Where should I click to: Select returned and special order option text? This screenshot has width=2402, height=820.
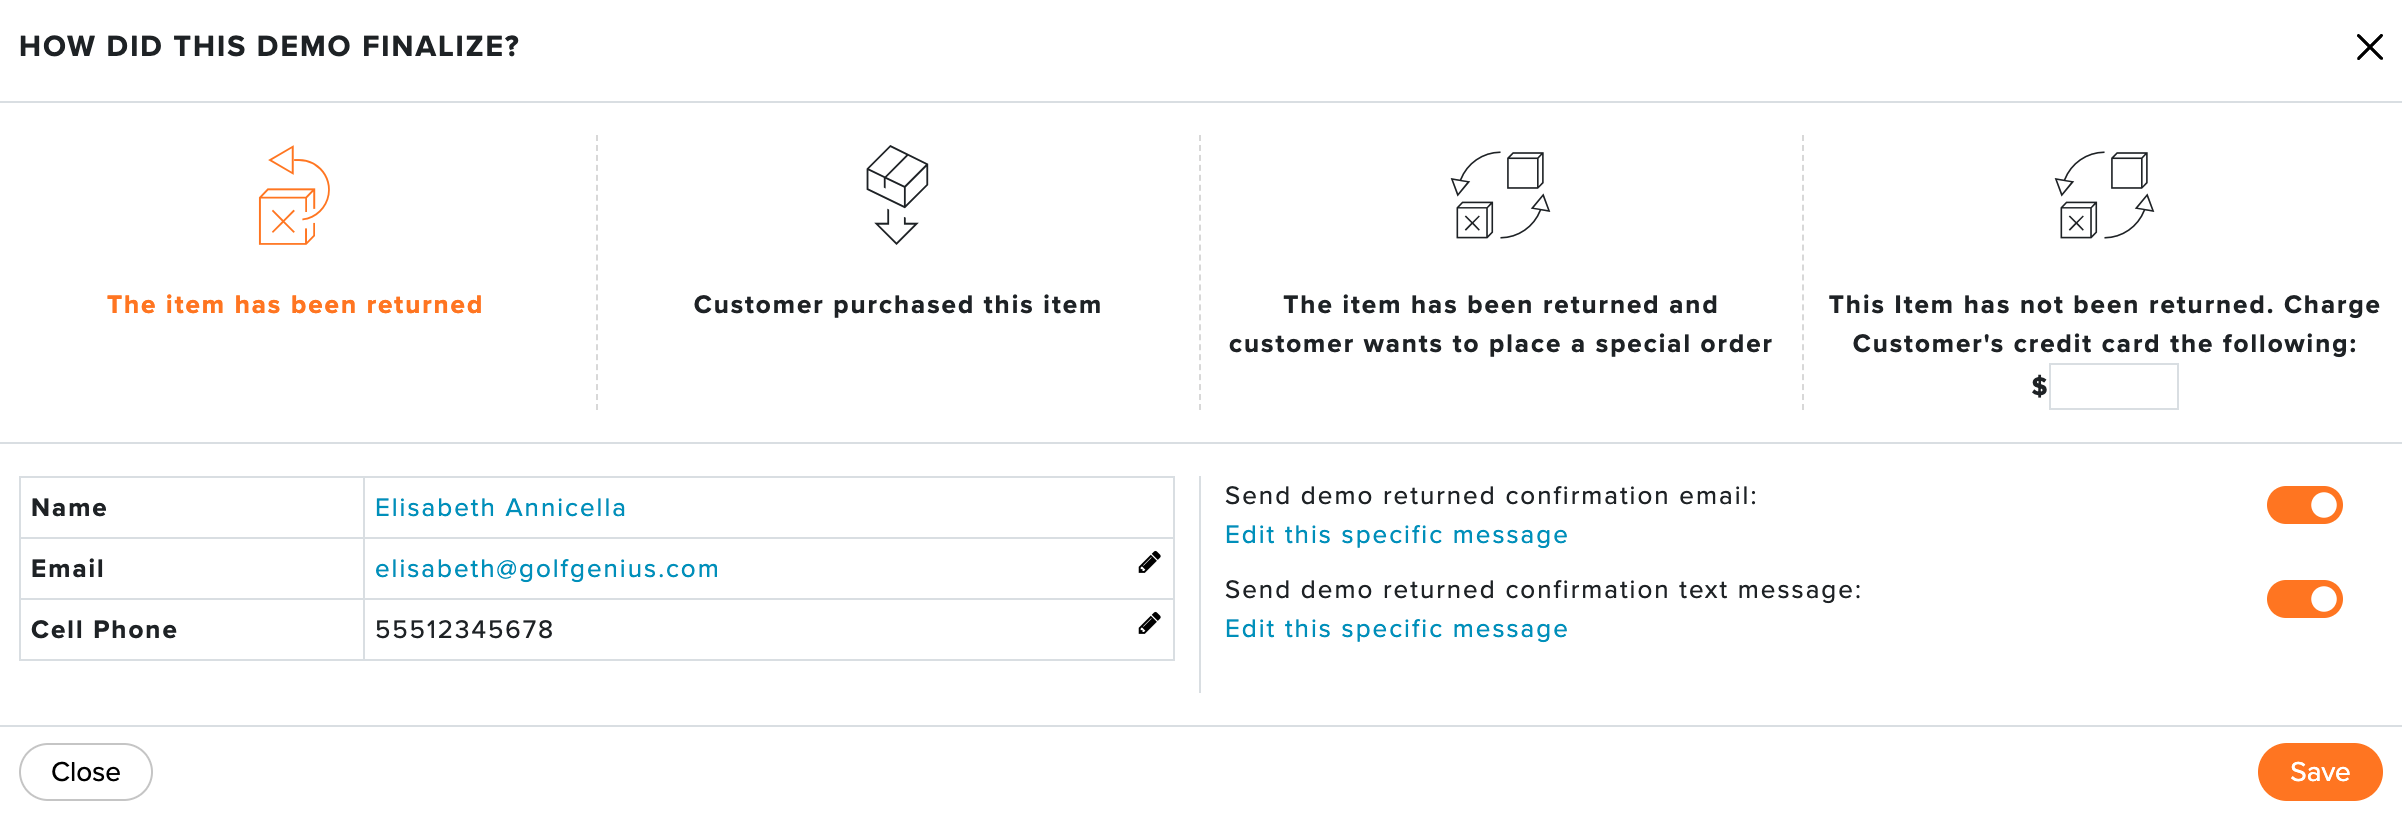point(1500,324)
